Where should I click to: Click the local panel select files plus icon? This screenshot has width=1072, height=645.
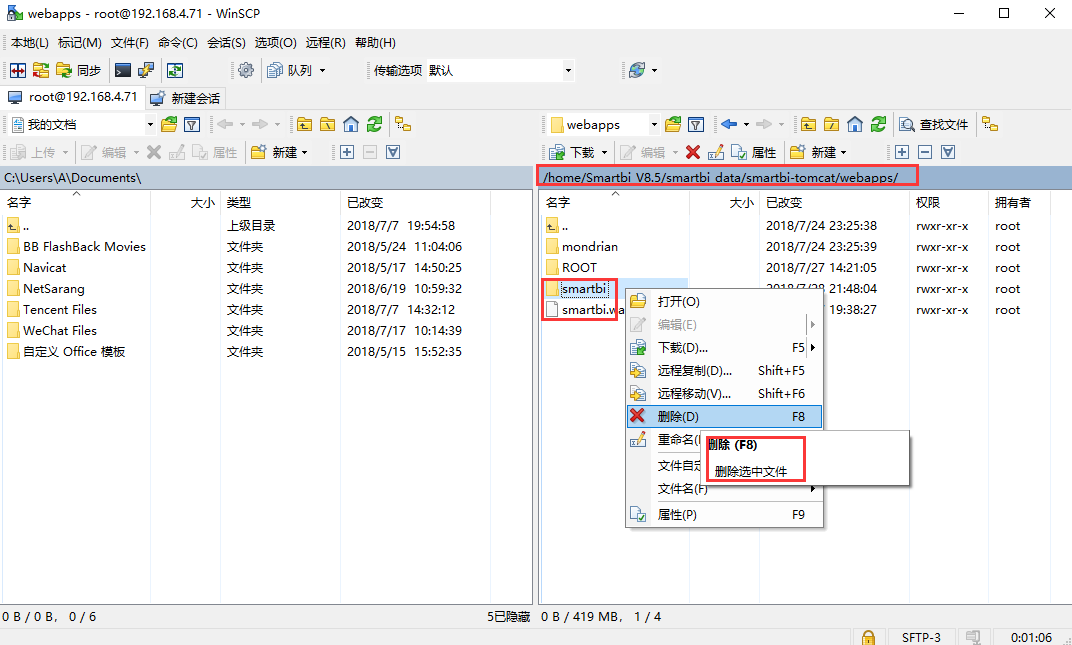[x=347, y=152]
